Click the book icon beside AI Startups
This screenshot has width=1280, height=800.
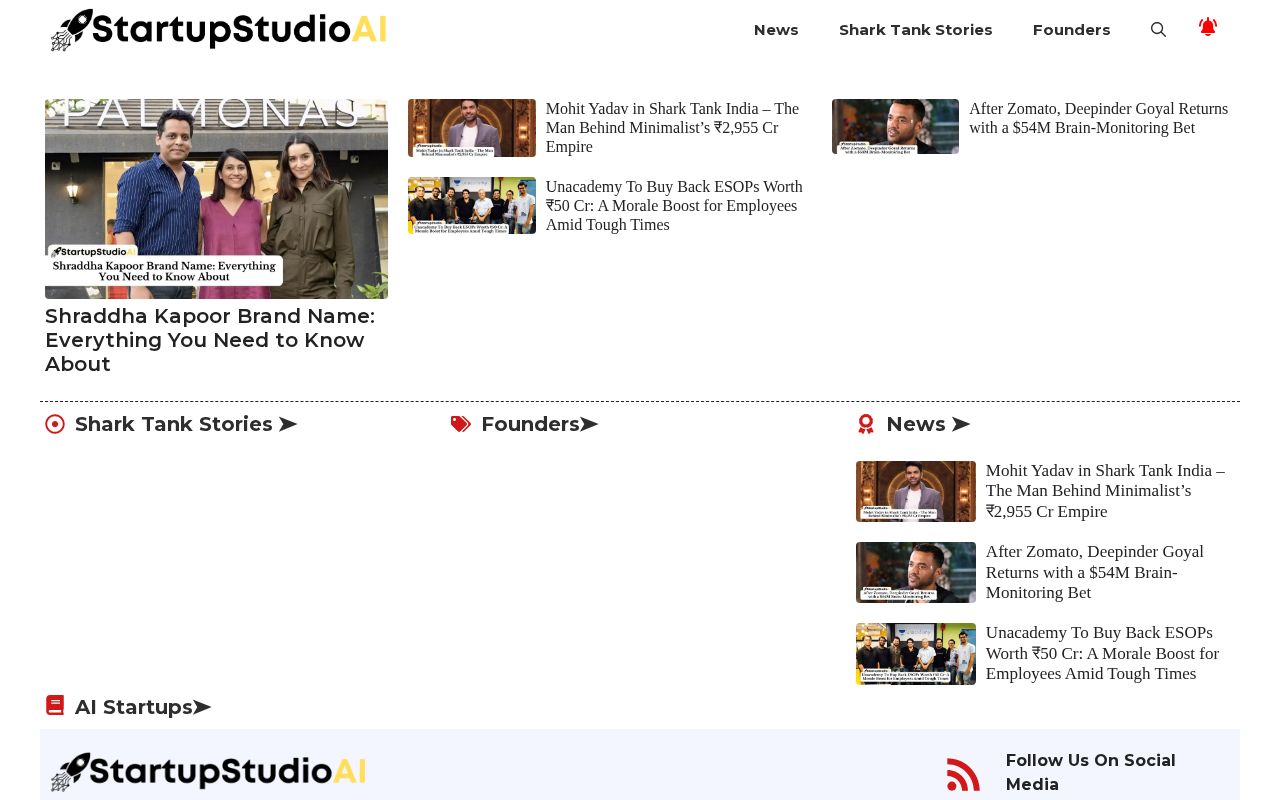[55, 706]
